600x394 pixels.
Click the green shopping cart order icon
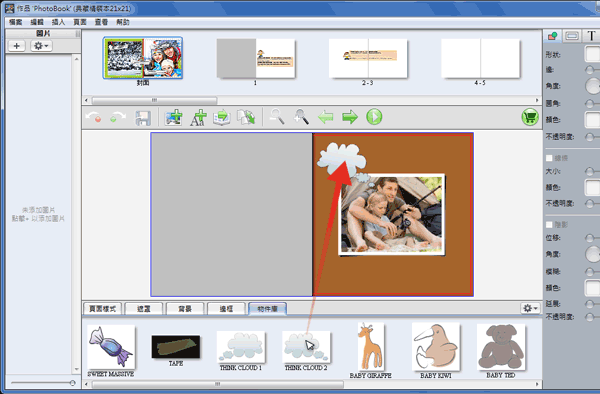click(530, 117)
